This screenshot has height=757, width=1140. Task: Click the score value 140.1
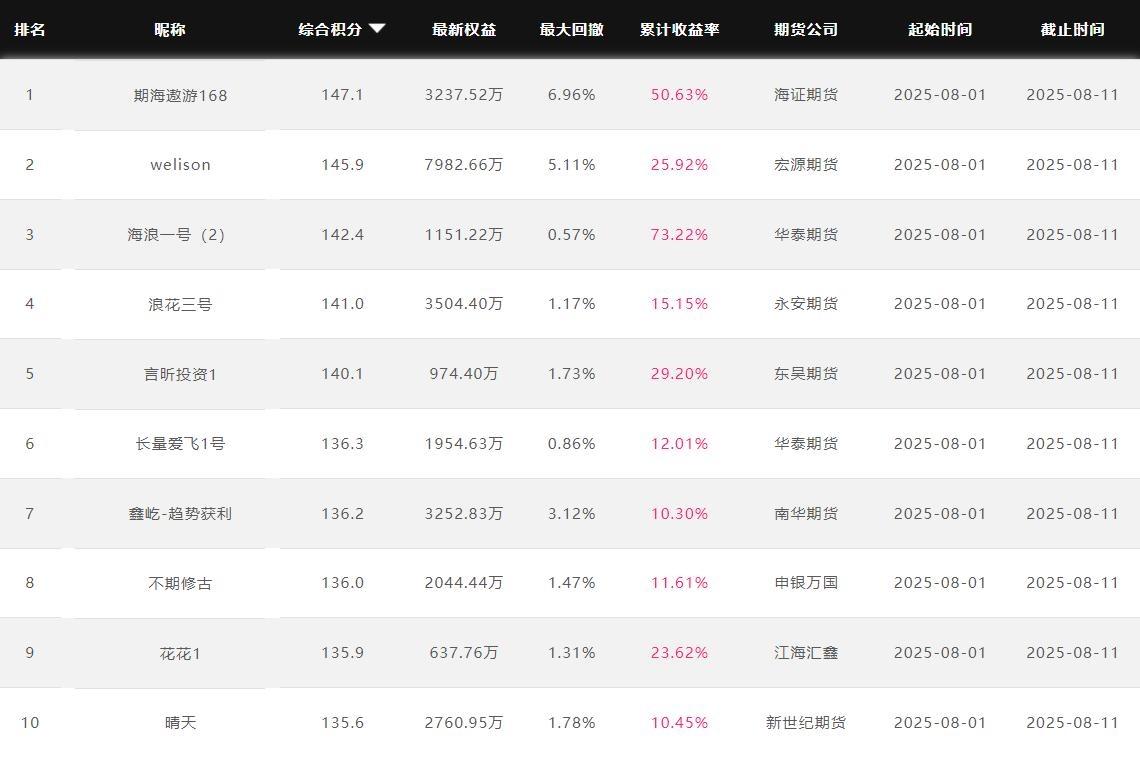pos(342,373)
